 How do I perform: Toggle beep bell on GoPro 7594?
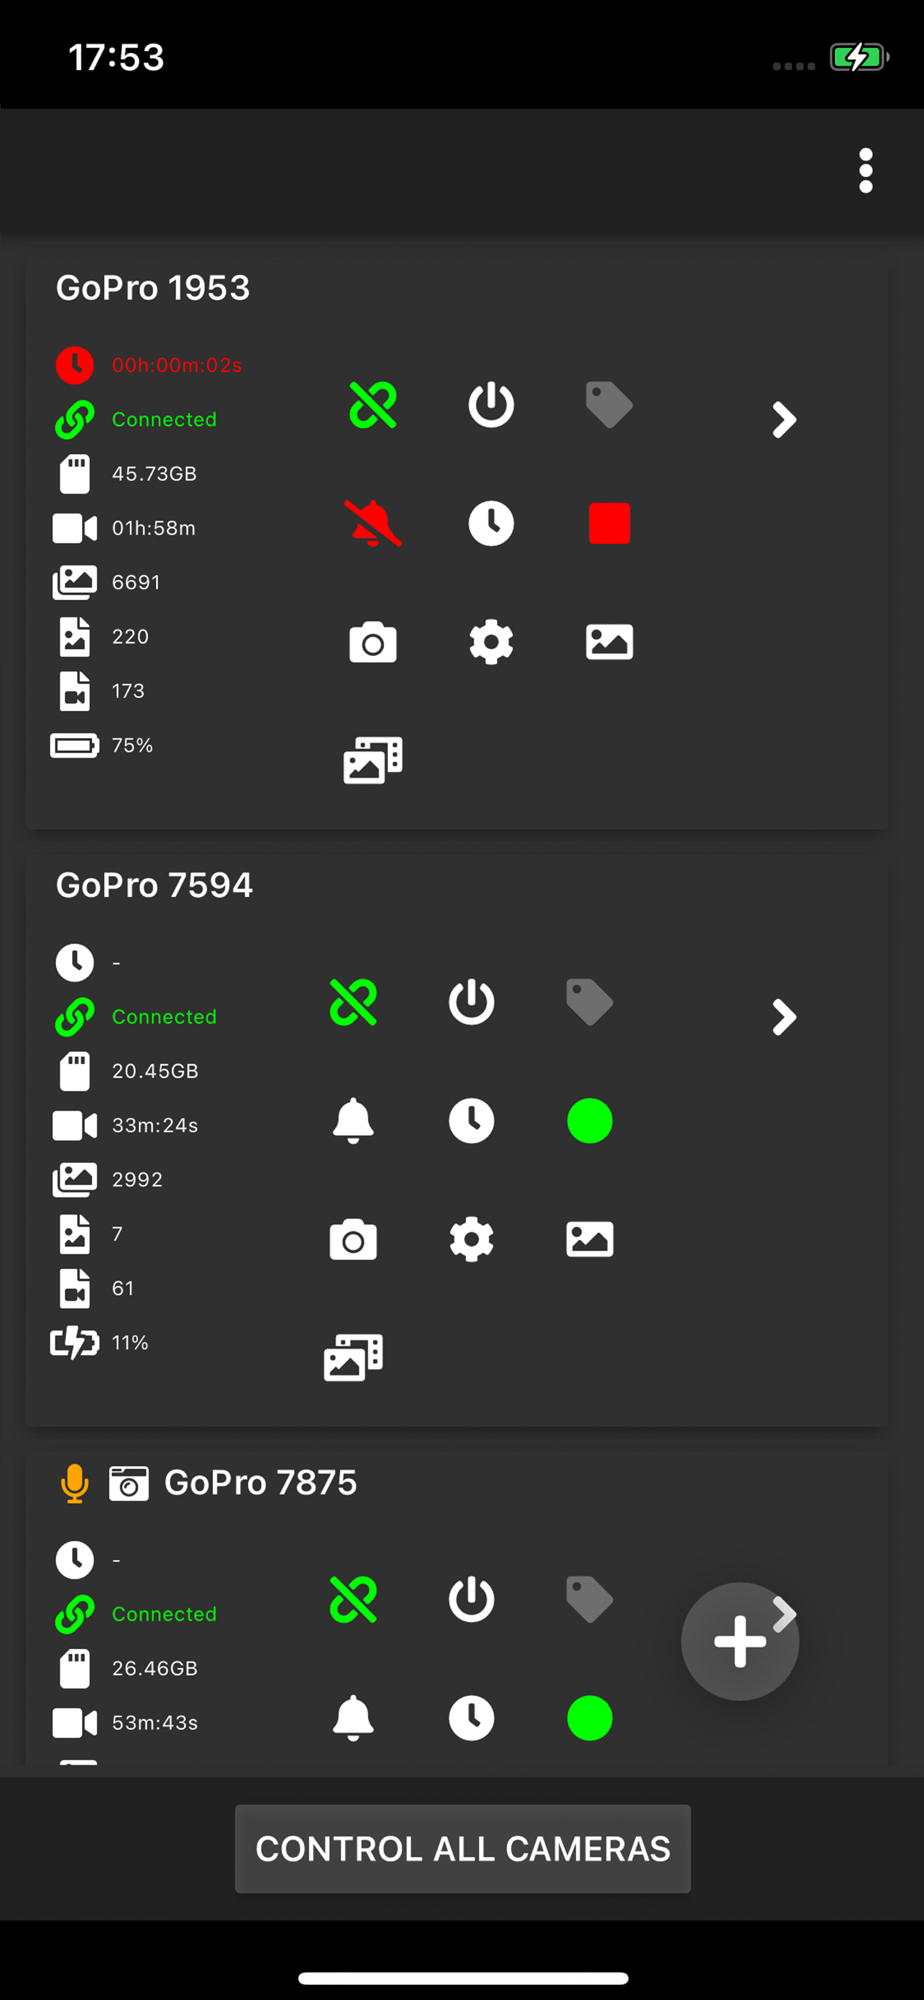pyautogui.click(x=353, y=1120)
